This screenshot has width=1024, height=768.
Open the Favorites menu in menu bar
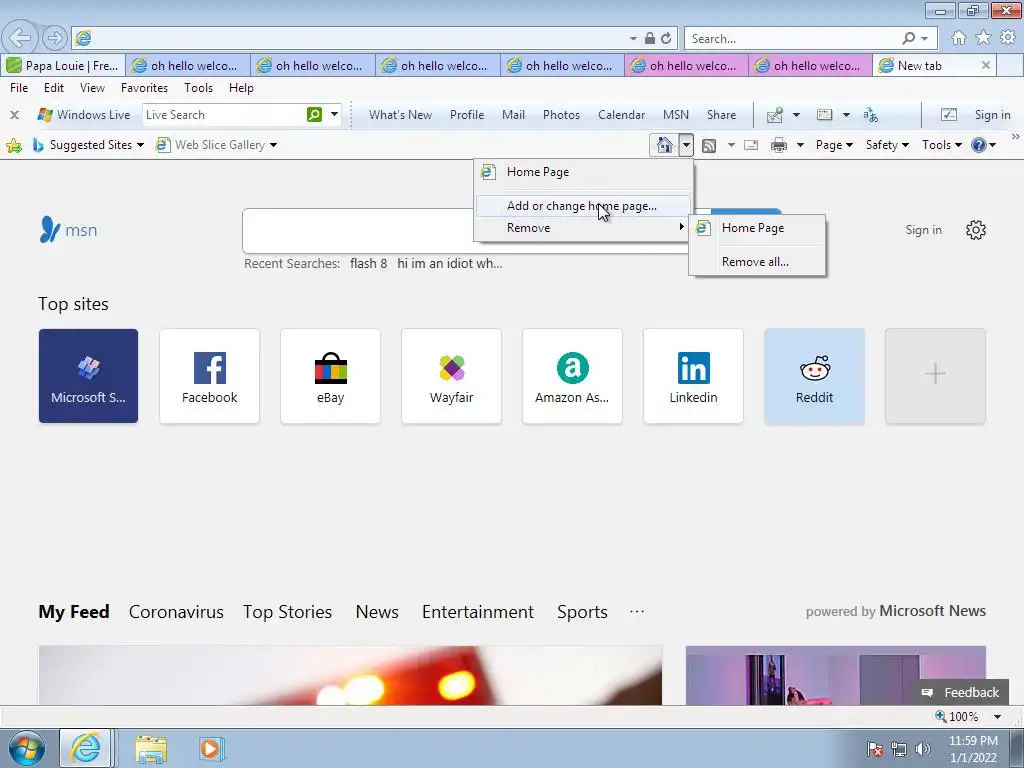(x=144, y=88)
